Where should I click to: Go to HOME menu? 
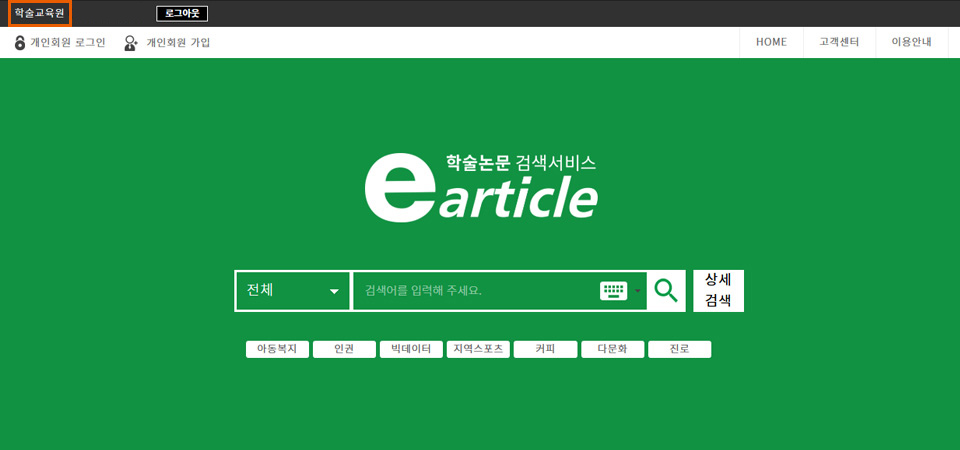771,42
